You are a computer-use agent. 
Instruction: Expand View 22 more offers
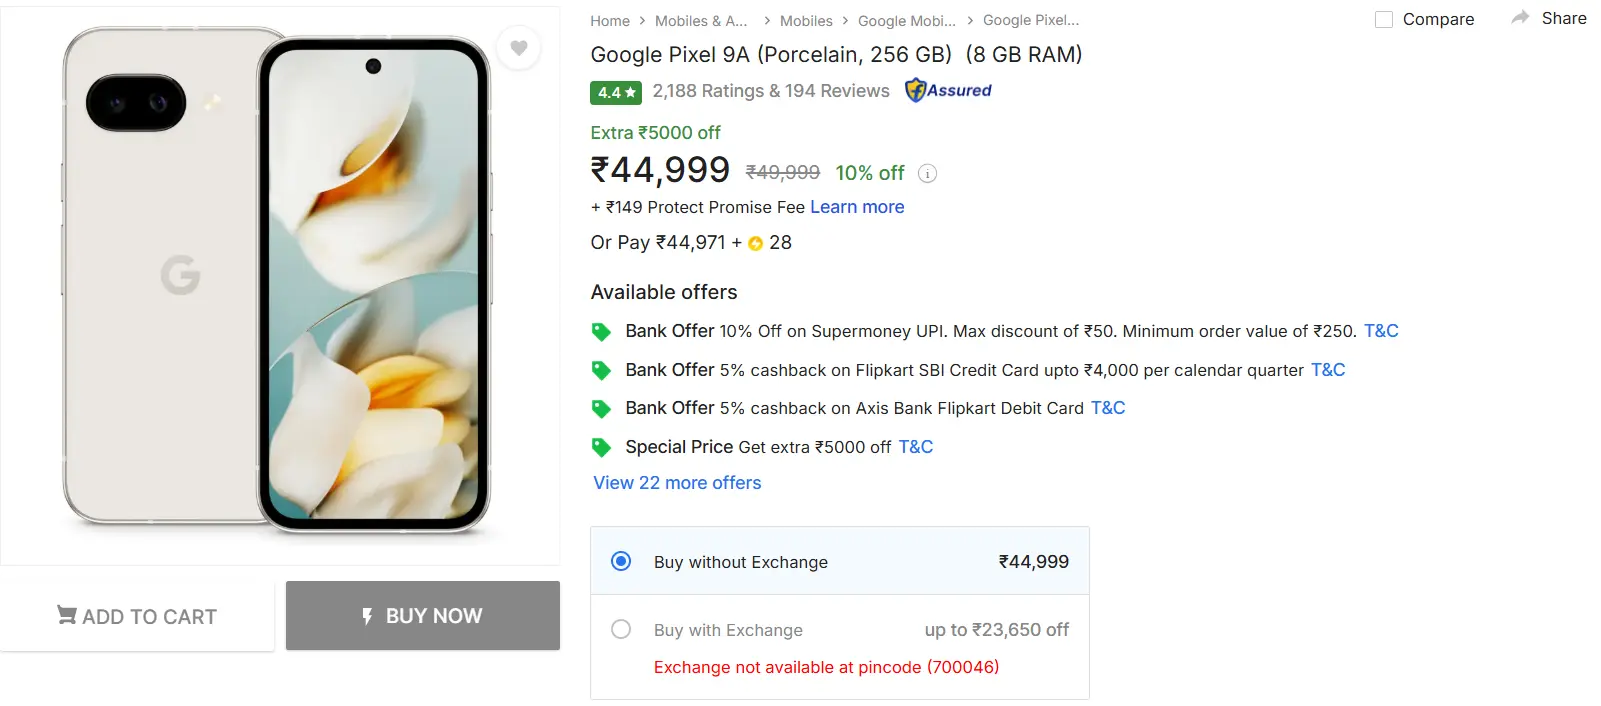click(x=676, y=483)
